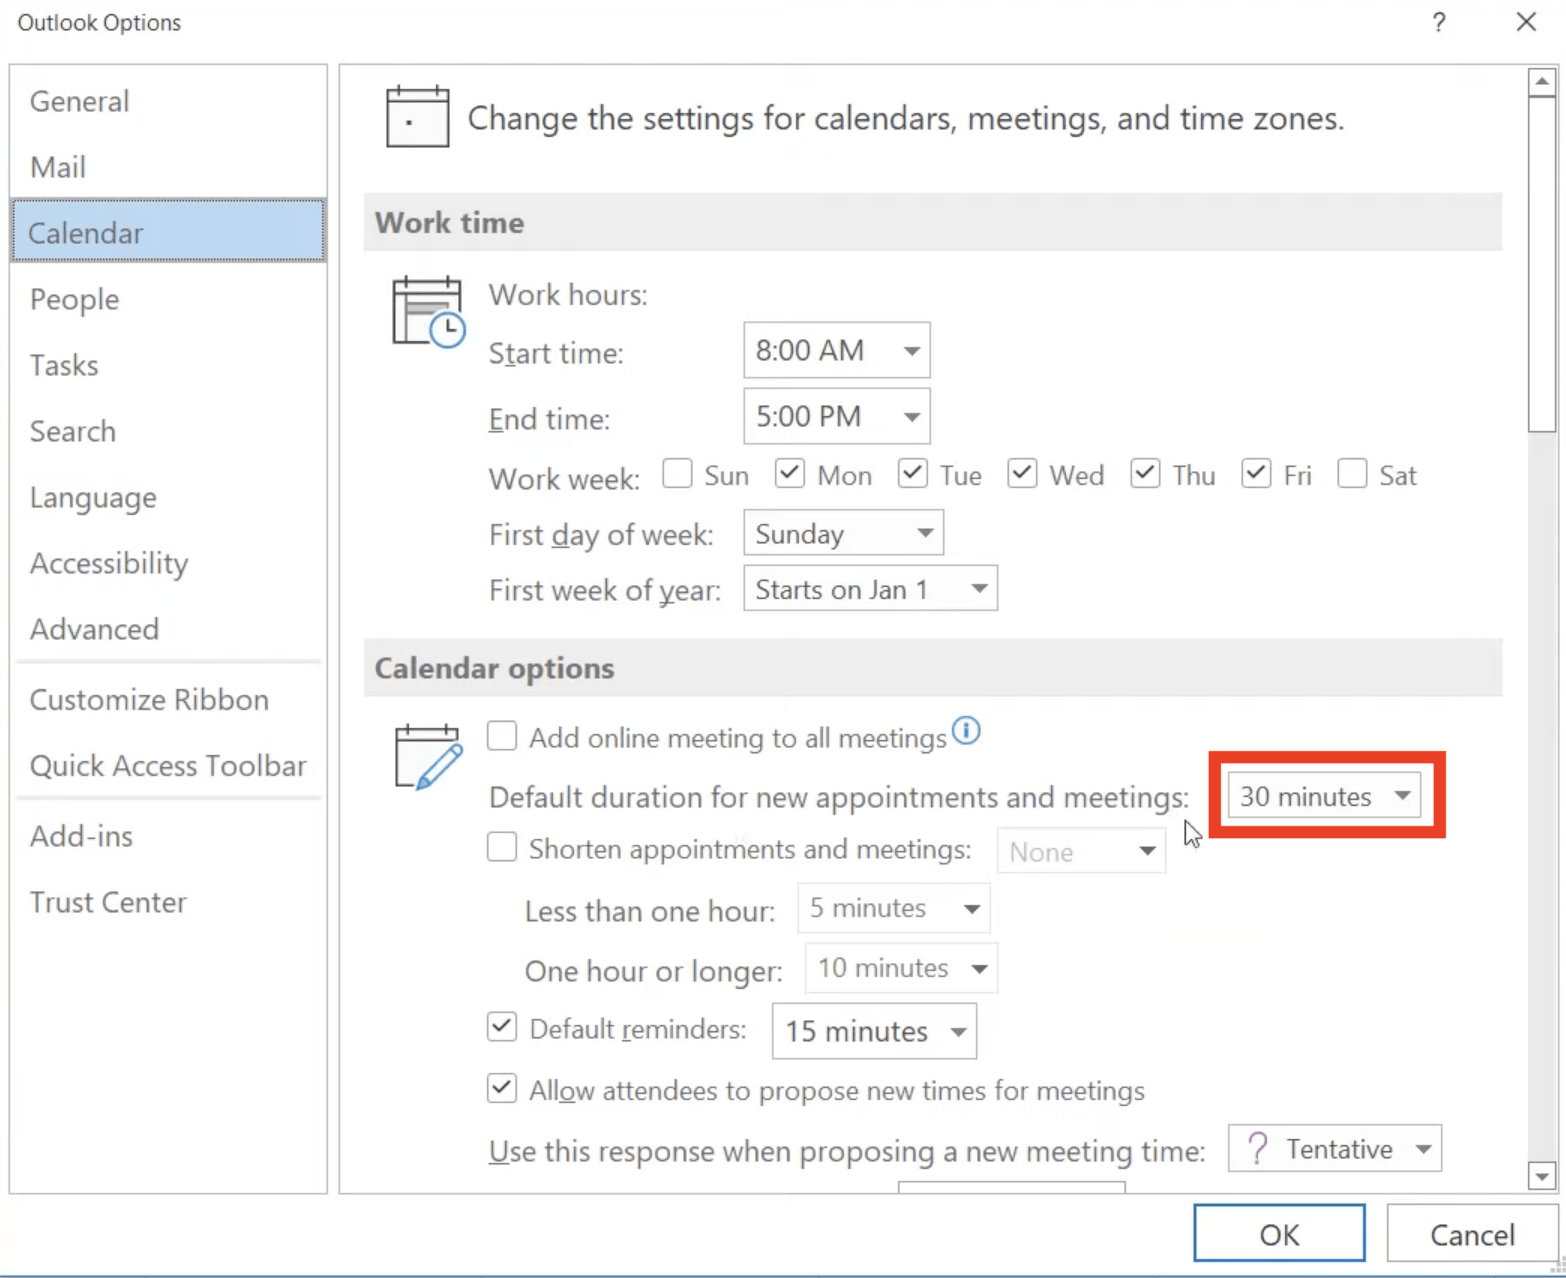Viewport: 1566px width, 1278px height.
Task: Open First day of week dropdown
Action: tap(843, 533)
